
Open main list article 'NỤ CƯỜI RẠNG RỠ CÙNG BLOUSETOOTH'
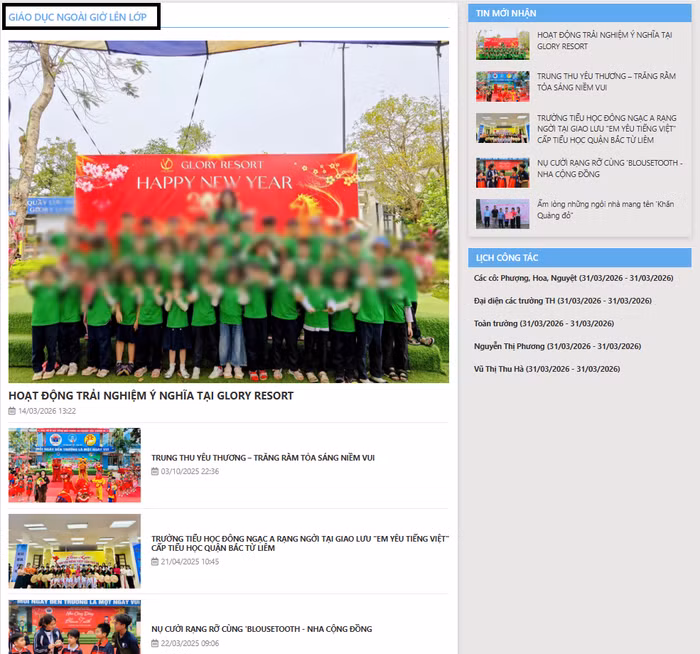[x=262, y=629]
